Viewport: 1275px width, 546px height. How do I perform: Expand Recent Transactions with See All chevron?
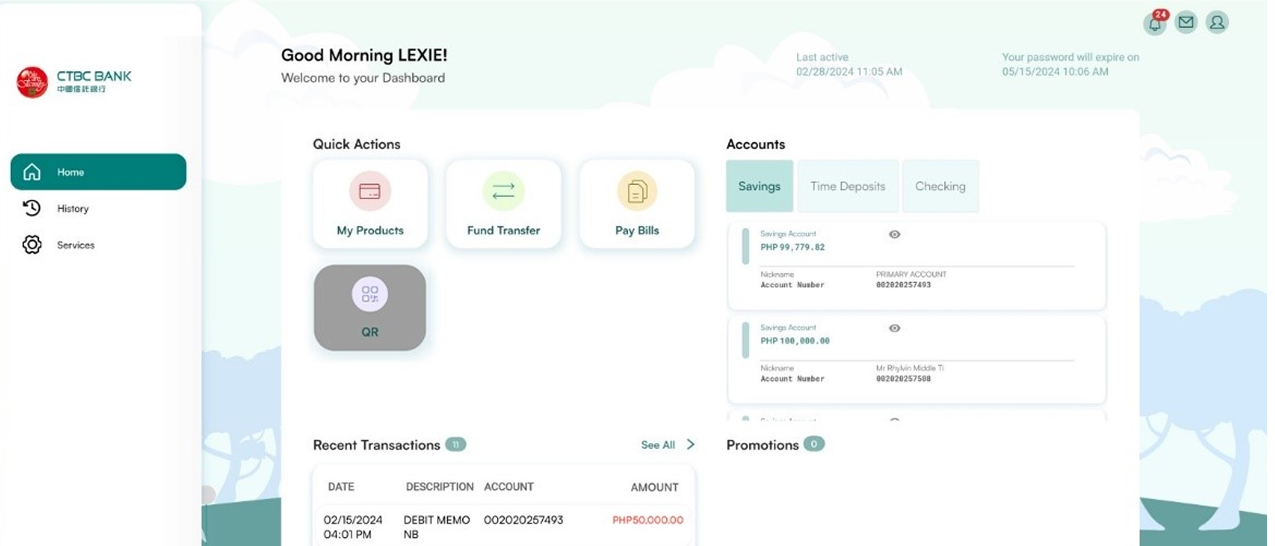690,445
